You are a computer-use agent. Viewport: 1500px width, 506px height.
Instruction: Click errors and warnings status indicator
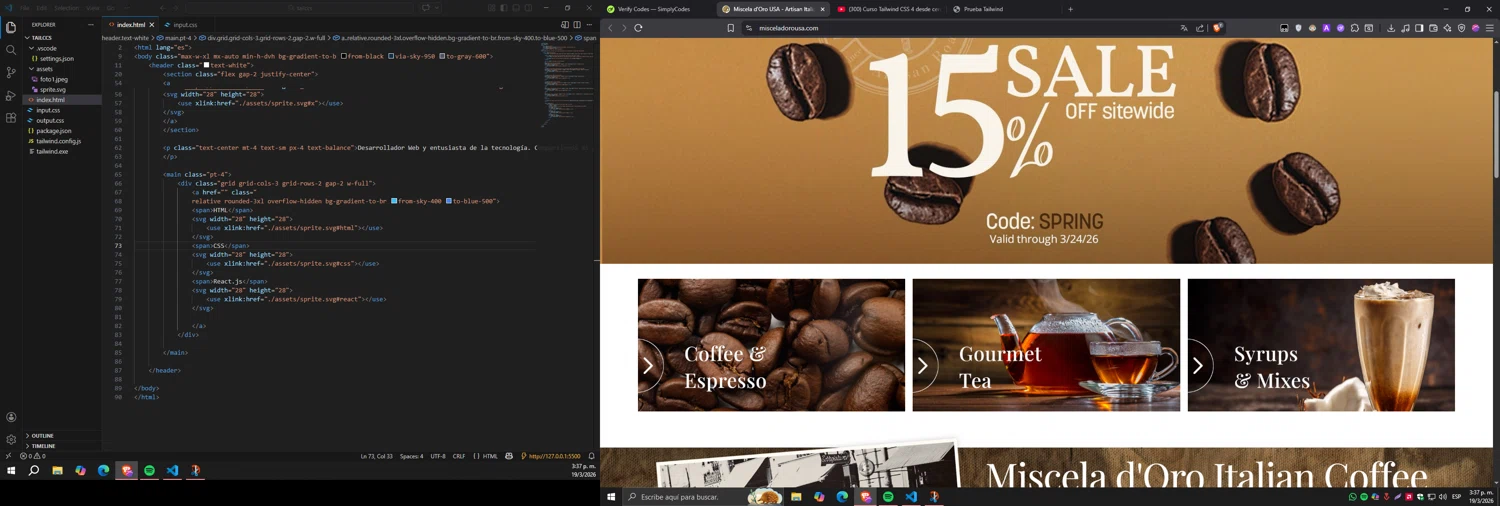tap(32, 456)
